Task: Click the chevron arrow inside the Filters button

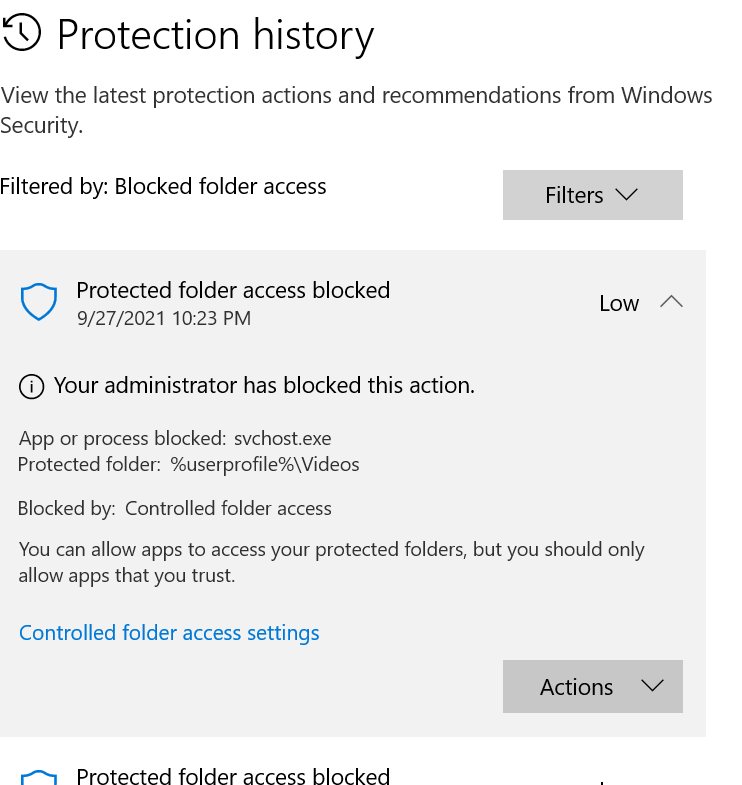Action: (626, 195)
